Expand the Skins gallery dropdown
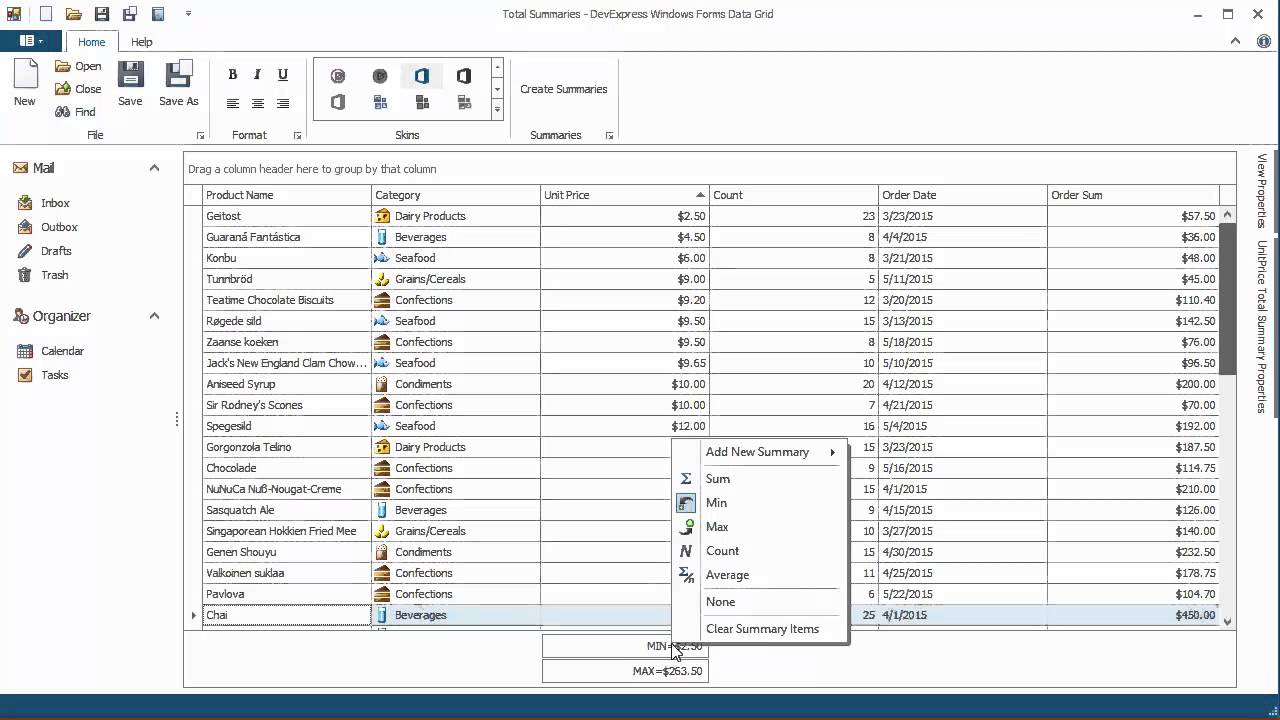Image resolution: width=1280 pixels, height=720 pixels. point(497,110)
